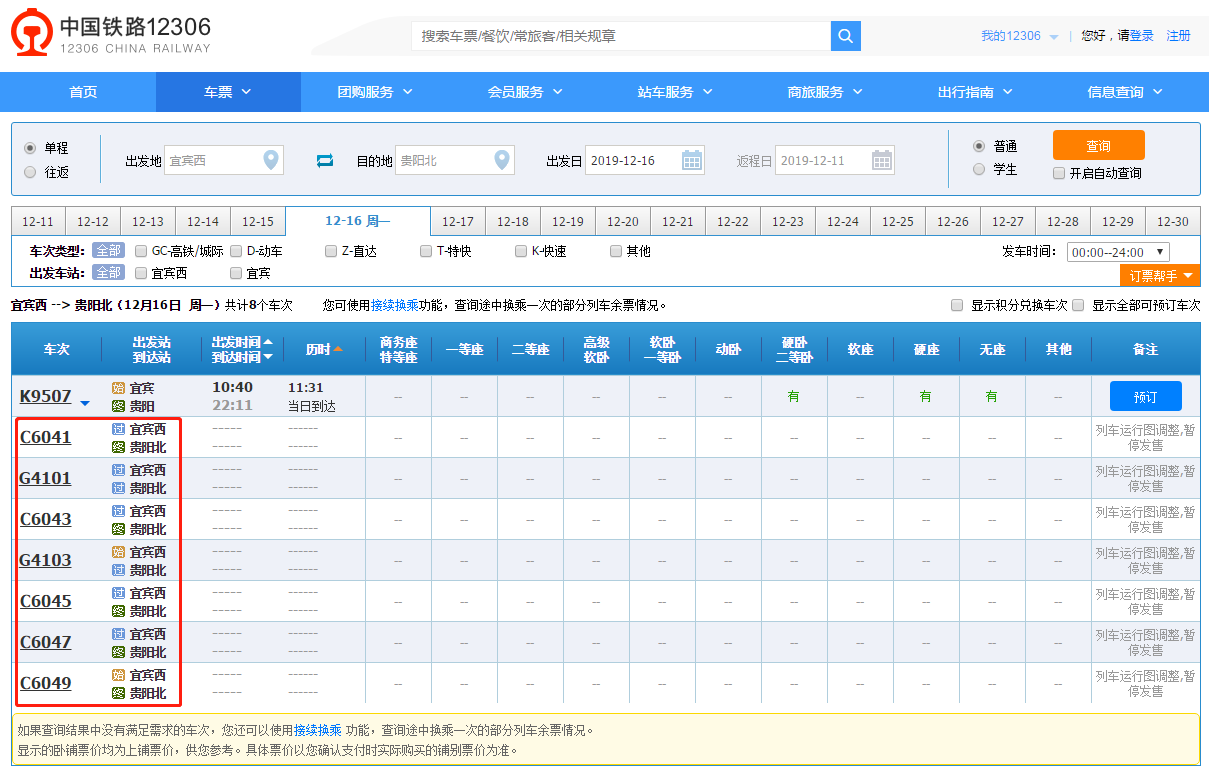Expand the 商旅服务 navigation menu

pyautogui.click(x=825, y=92)
